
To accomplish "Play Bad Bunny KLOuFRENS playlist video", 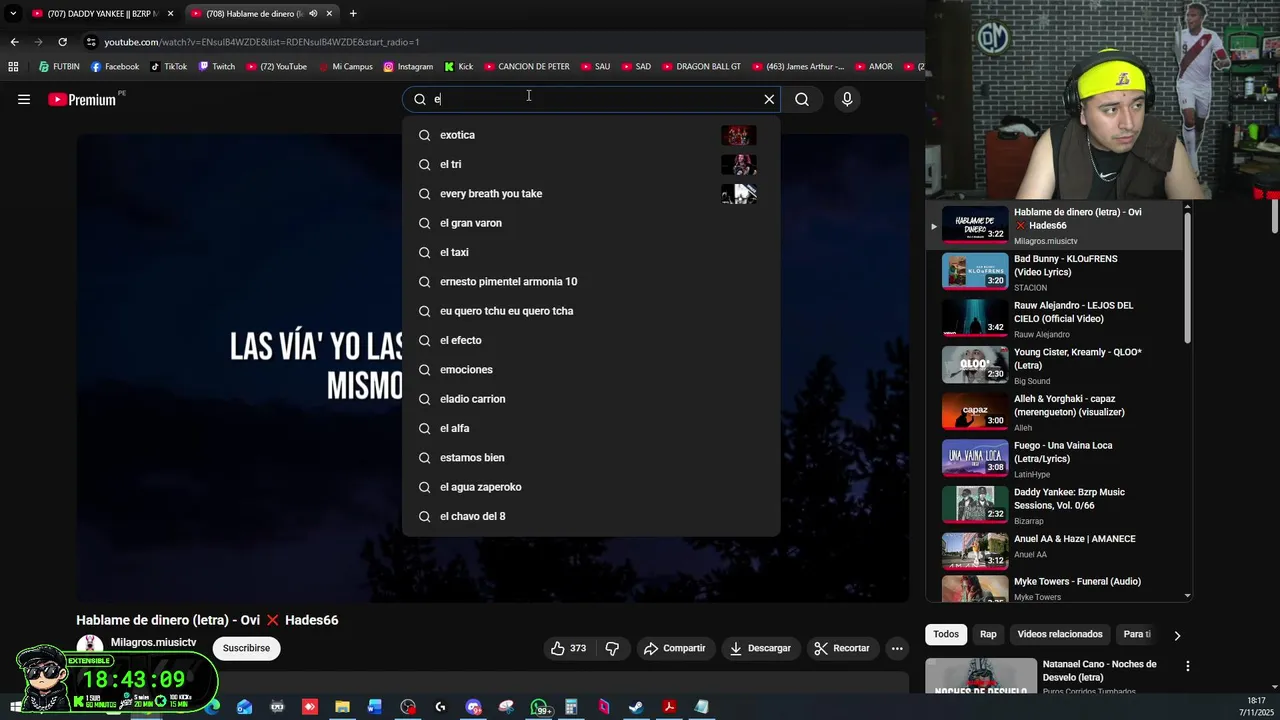I will (x=1060, y=272).
